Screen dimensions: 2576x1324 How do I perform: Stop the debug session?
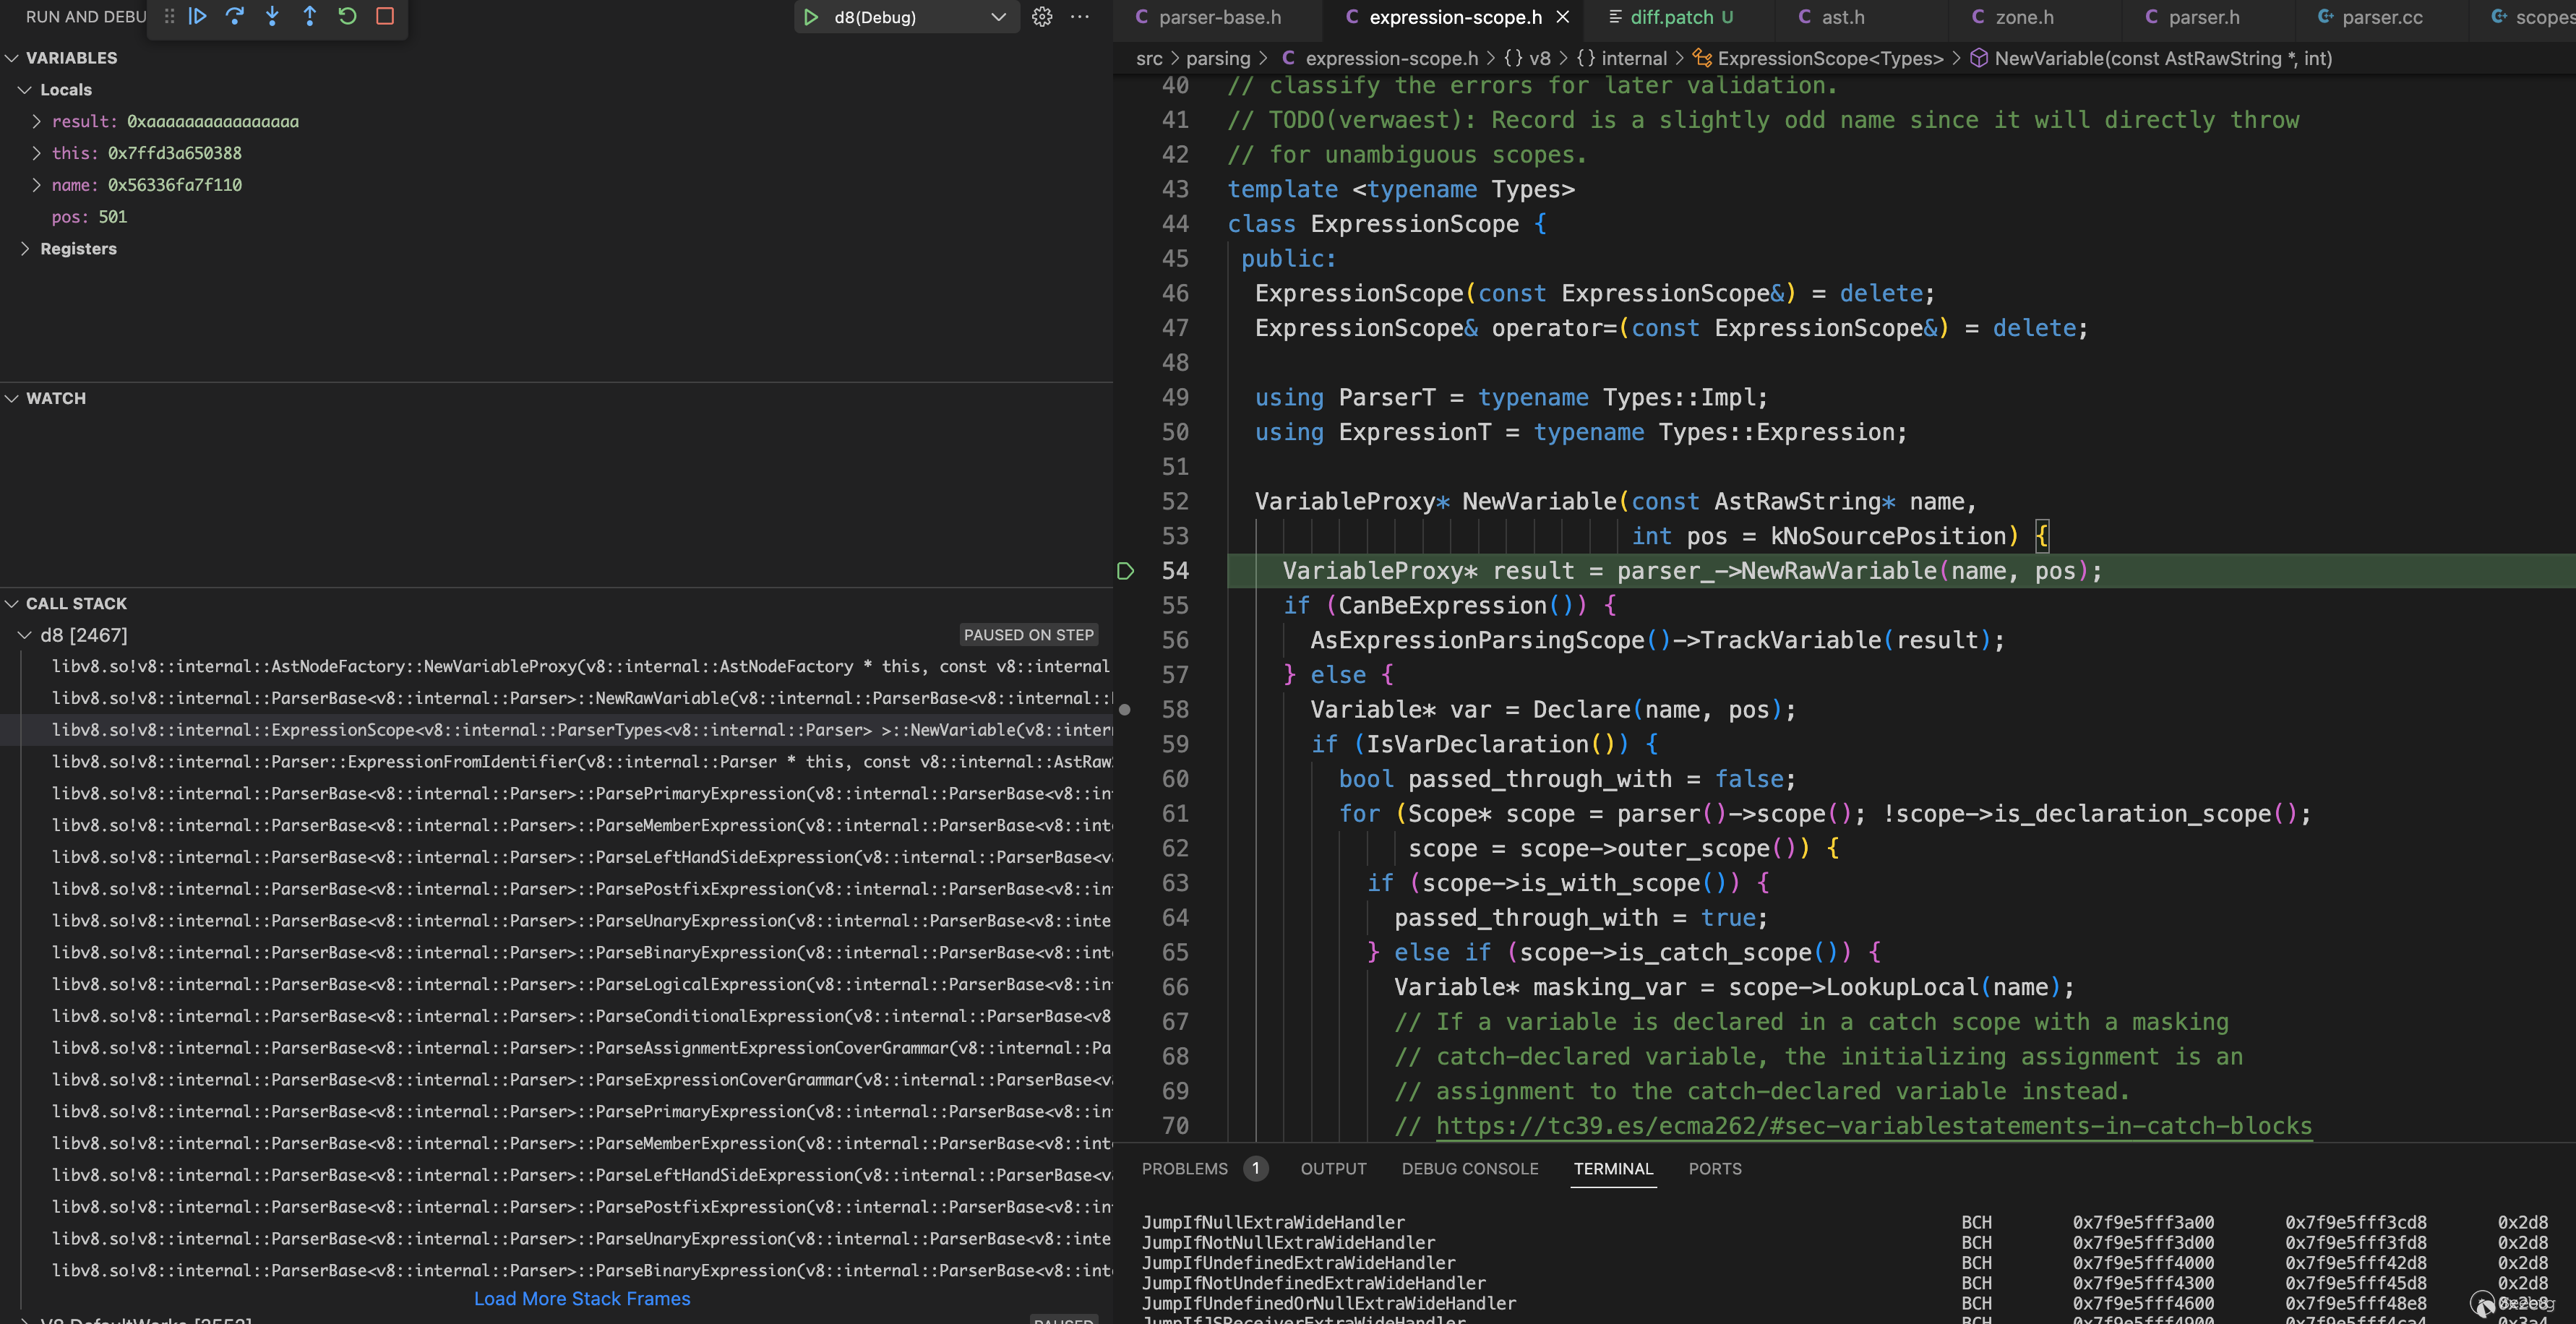[385, 16]
